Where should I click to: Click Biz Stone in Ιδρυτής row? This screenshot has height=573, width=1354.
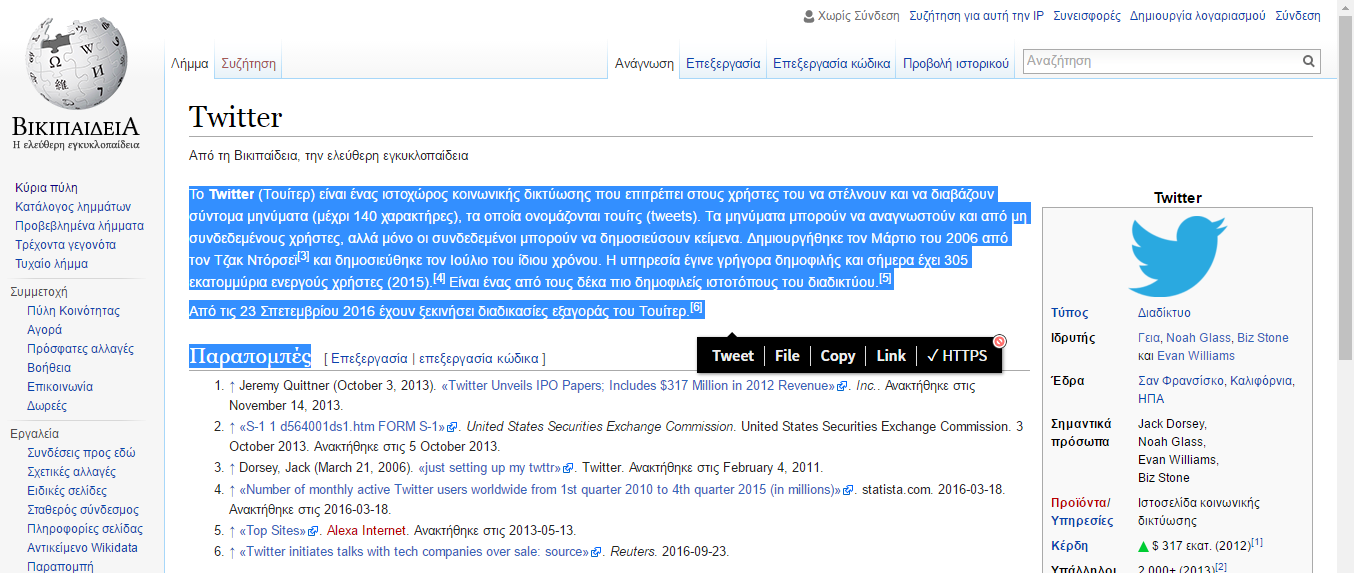click(1263, 338)
